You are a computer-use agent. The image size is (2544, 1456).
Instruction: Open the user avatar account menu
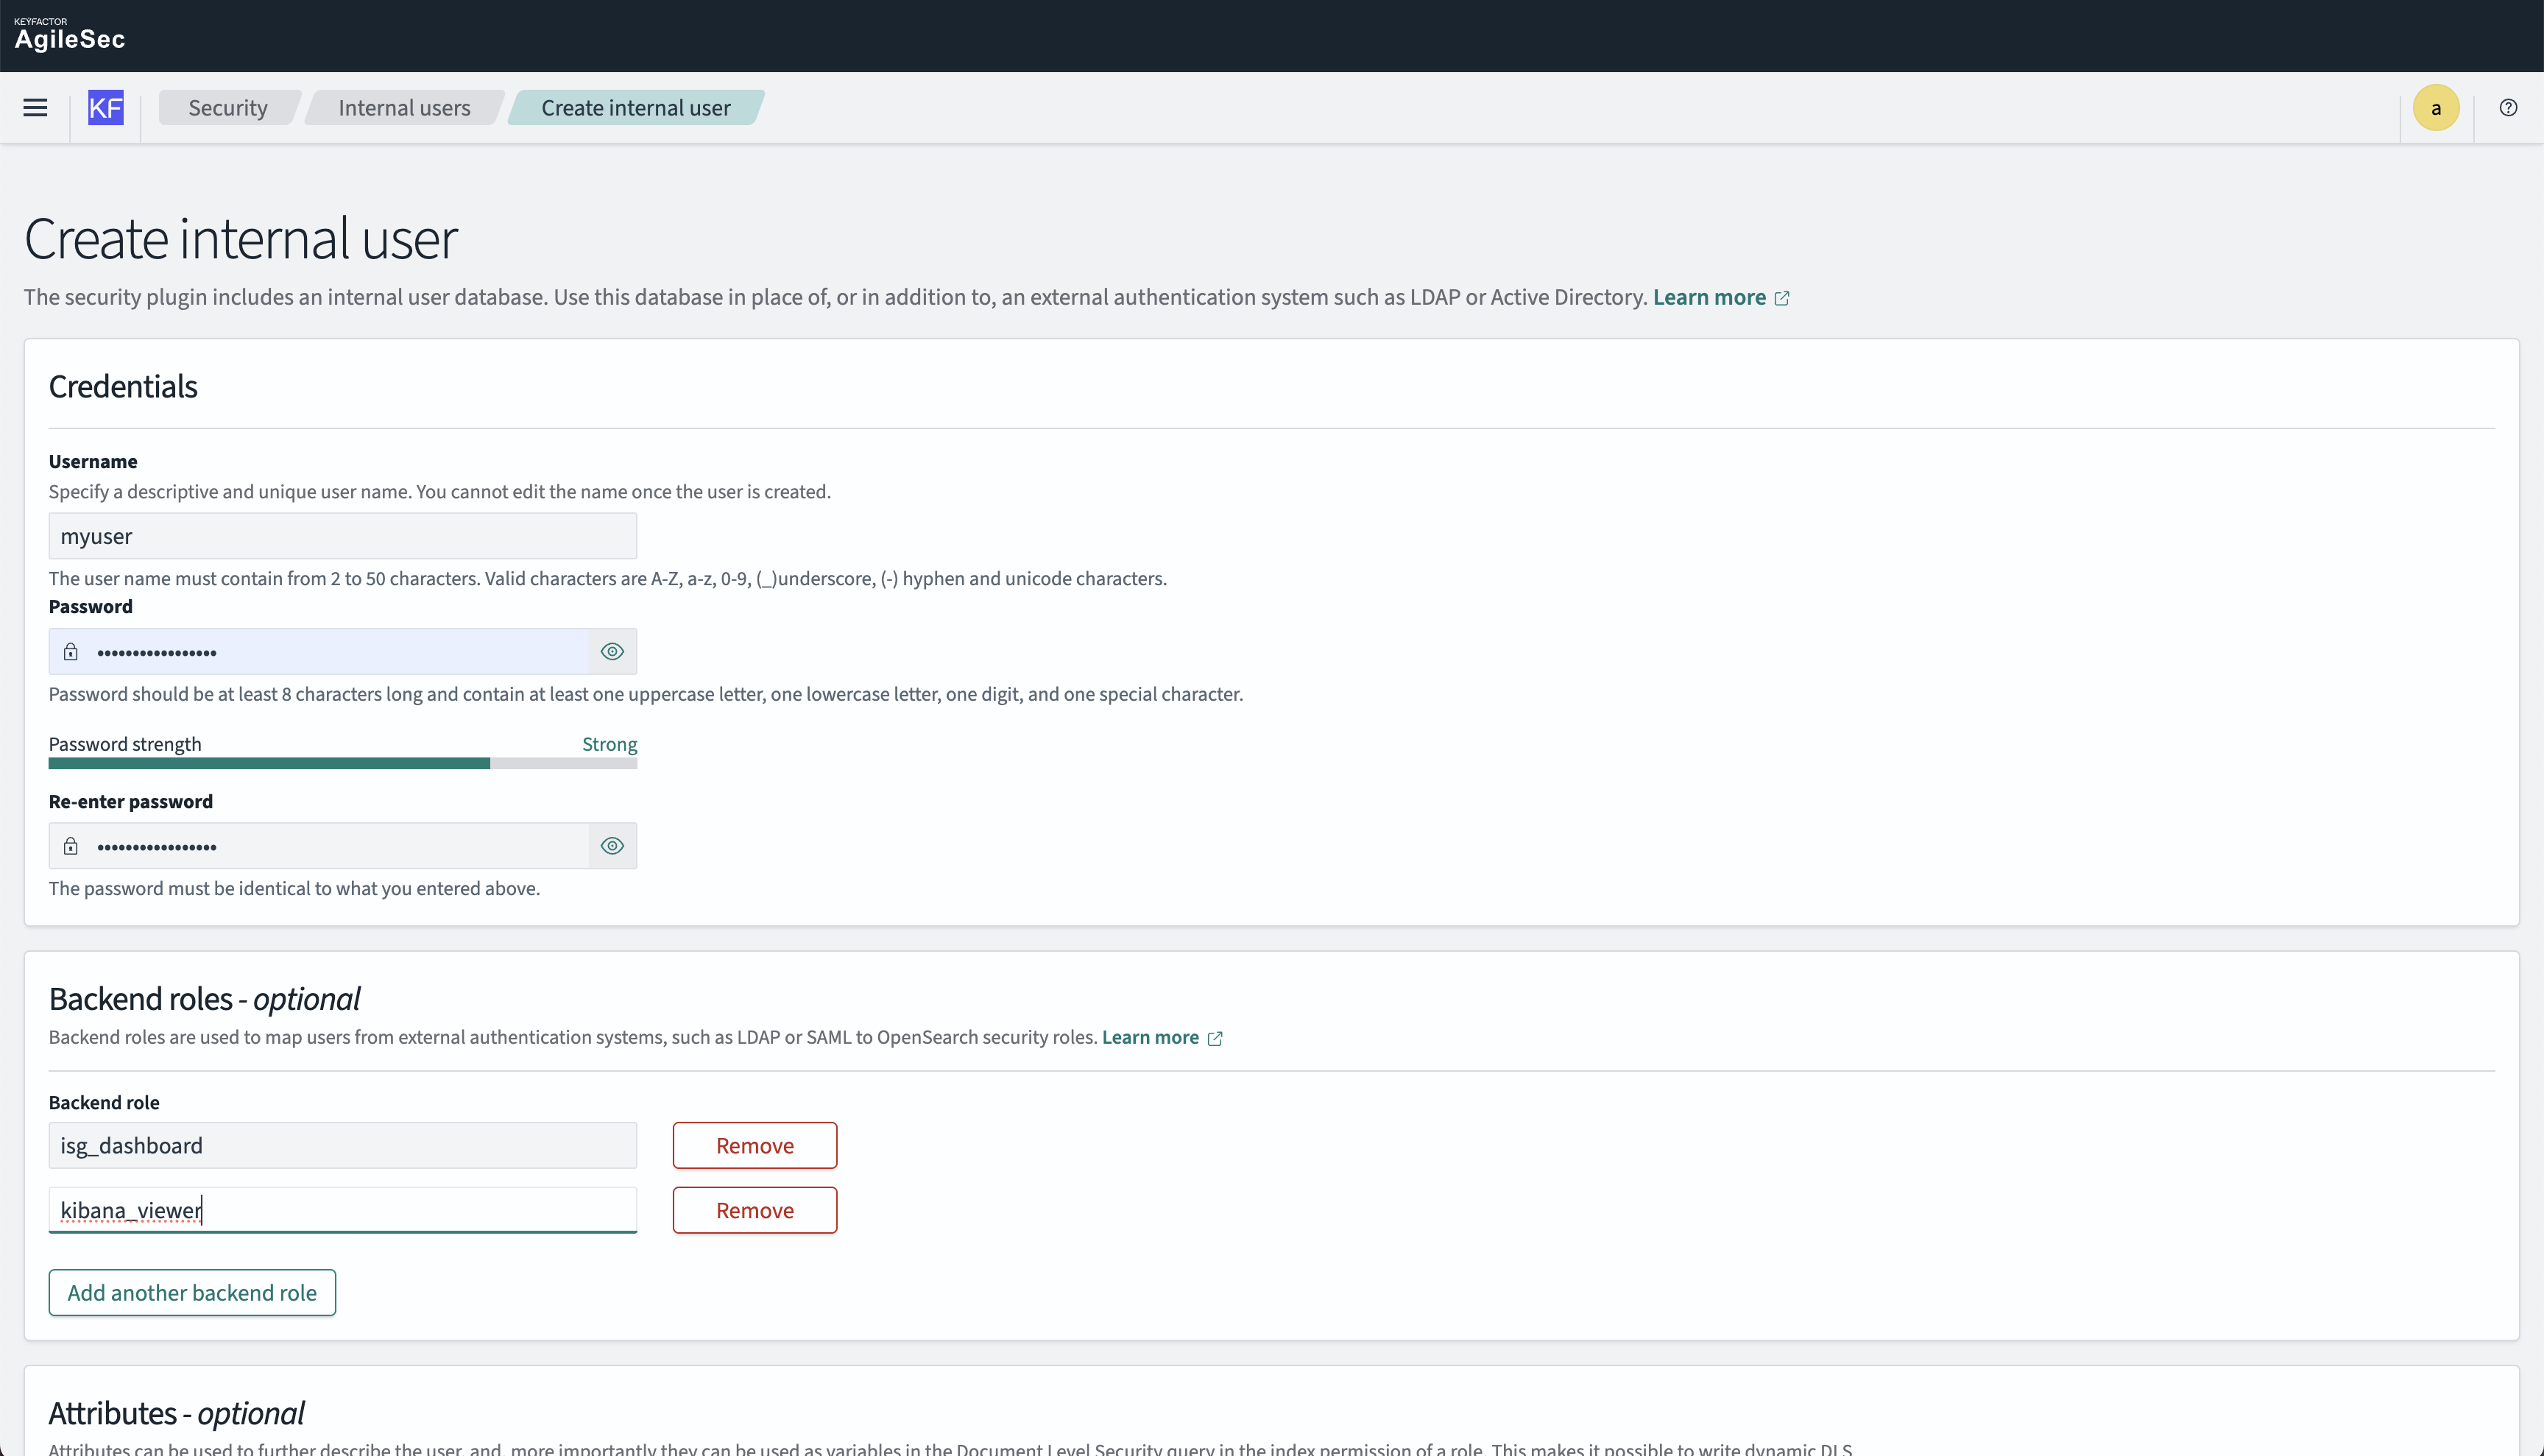point(2435,108)
